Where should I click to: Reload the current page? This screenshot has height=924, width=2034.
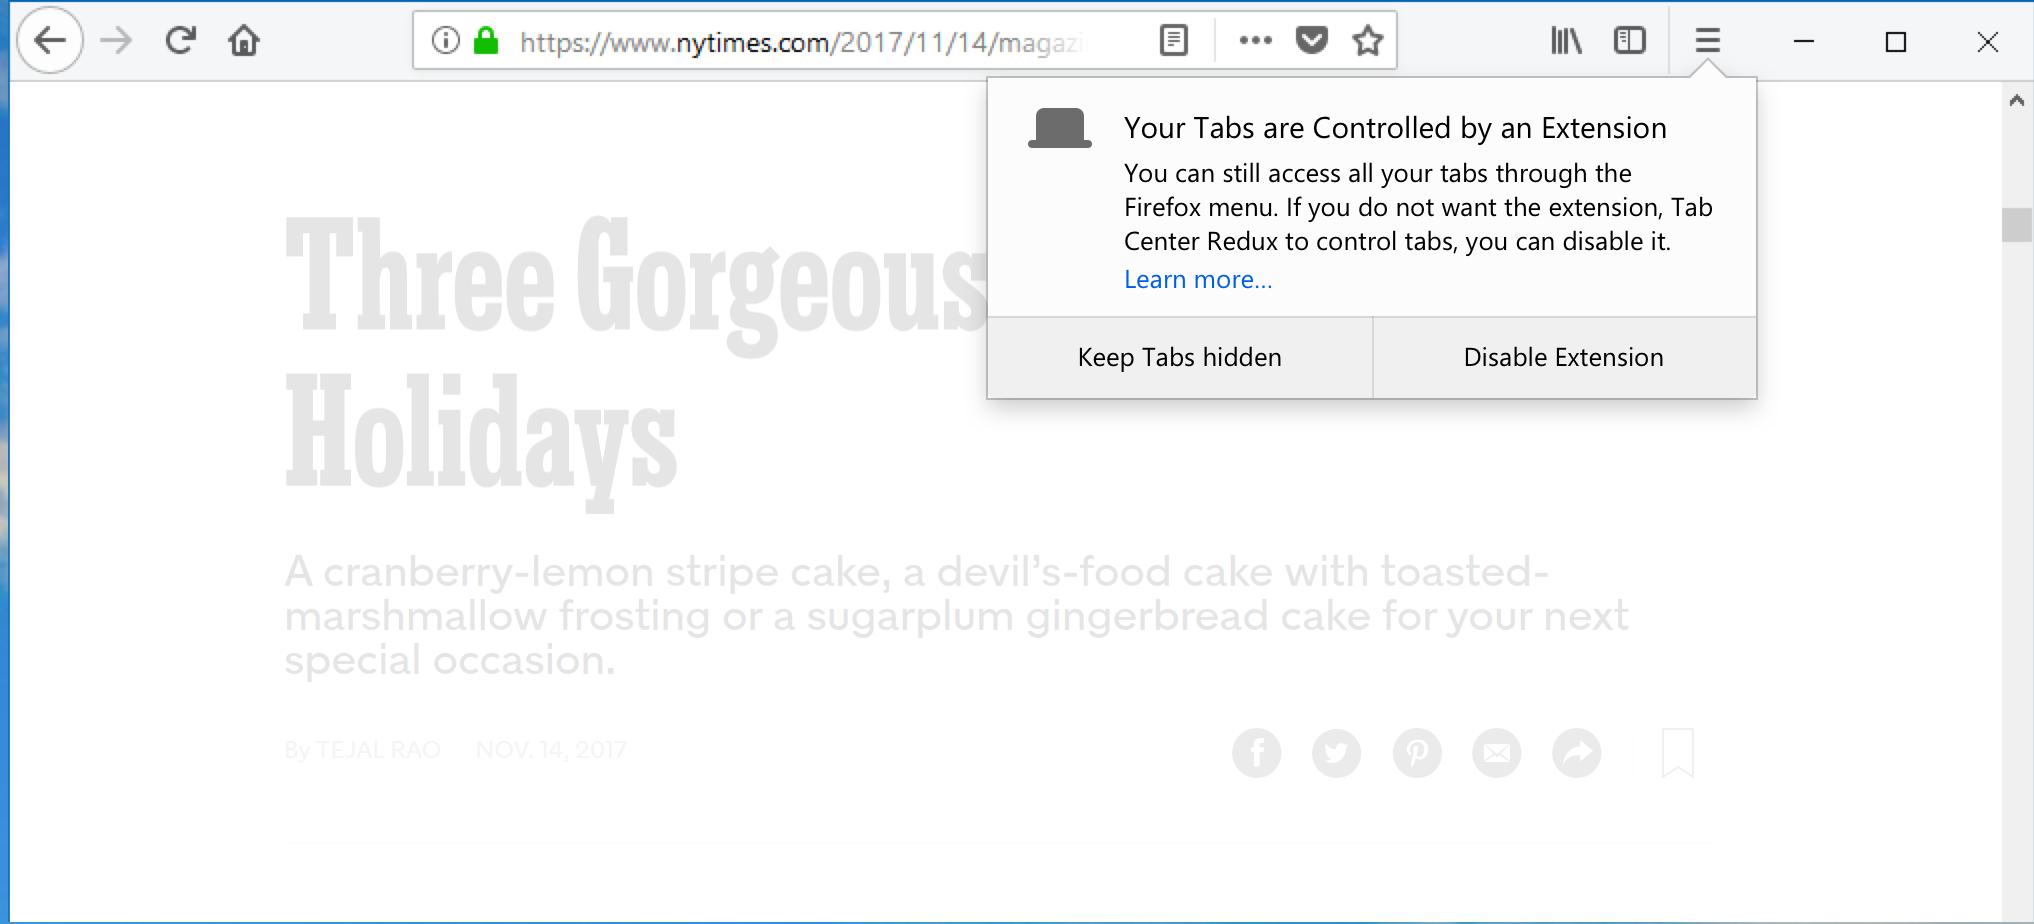[x=181, y=41]
